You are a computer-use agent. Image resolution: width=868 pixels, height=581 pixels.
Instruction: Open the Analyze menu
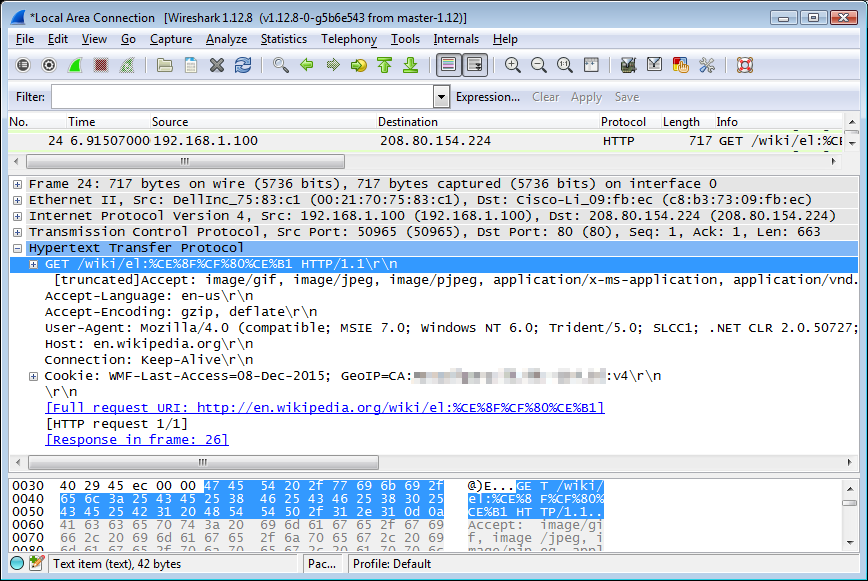pyautogui.click(x=226, y=39)
